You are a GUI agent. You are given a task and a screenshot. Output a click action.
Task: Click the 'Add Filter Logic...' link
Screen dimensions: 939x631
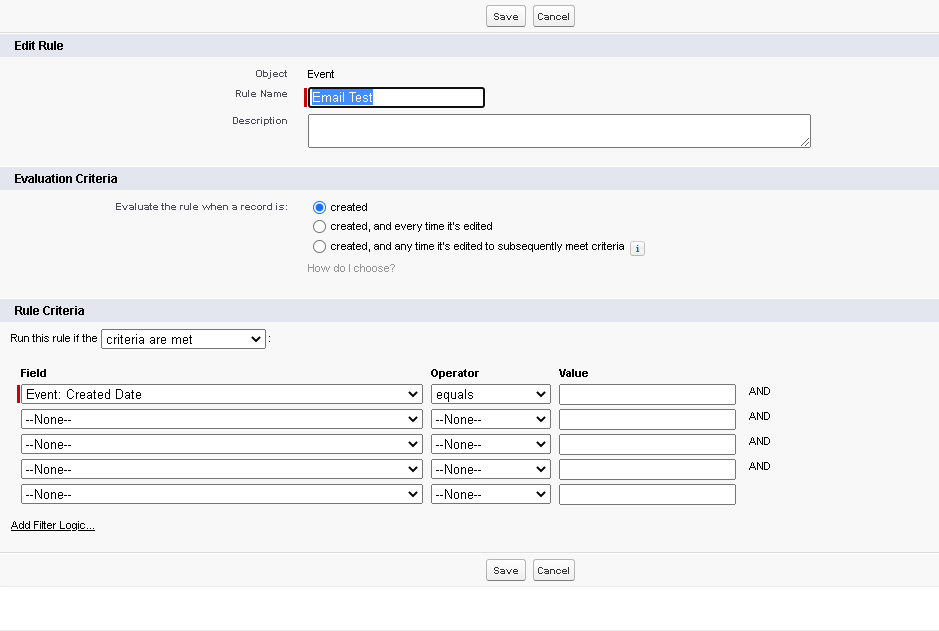coord(53,525)
